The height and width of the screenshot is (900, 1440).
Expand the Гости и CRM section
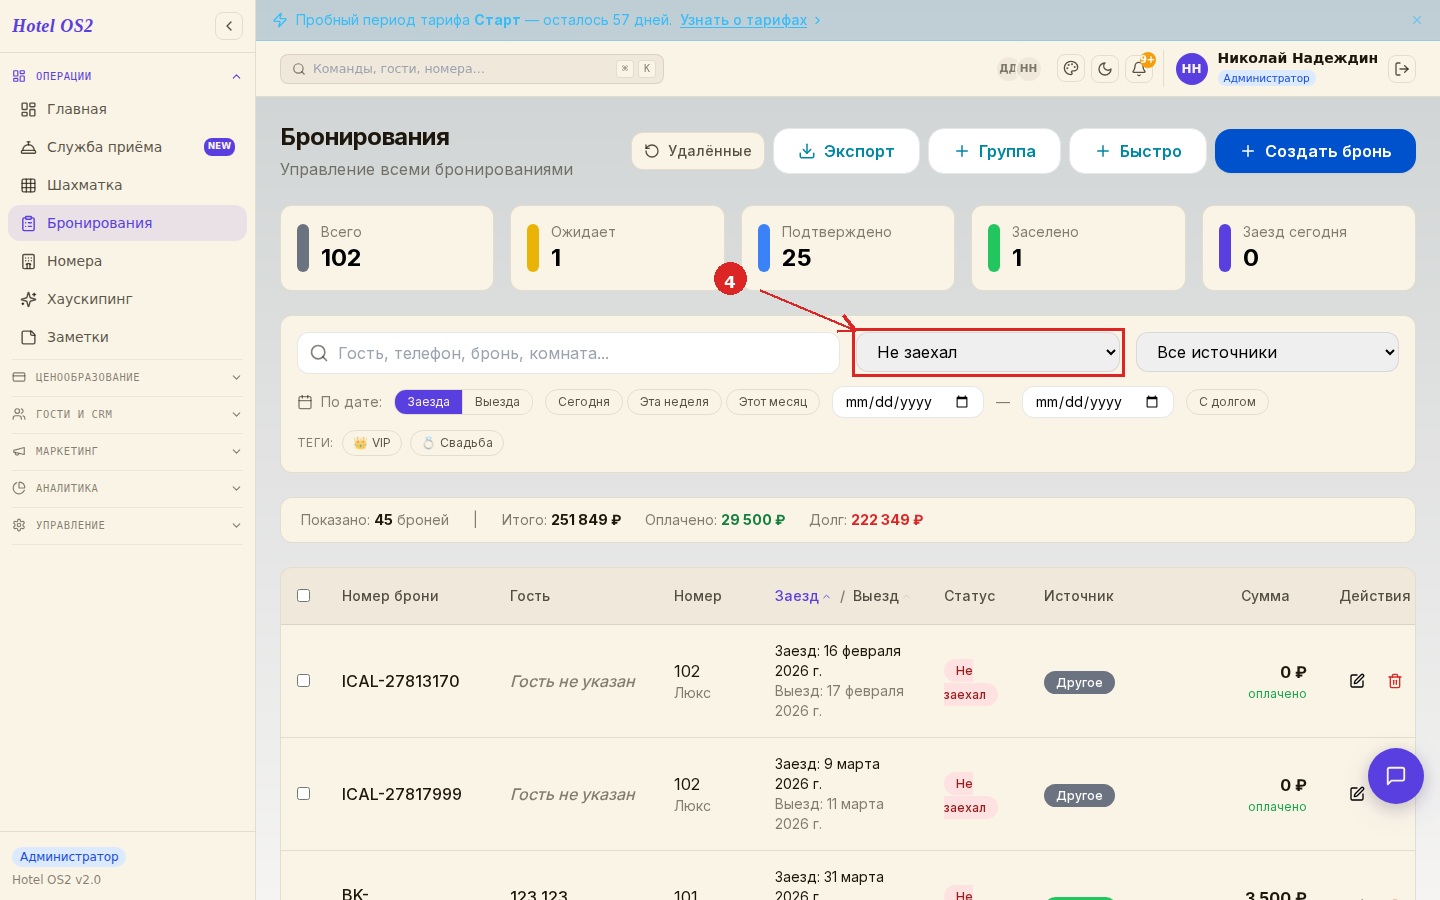click(127, 414)
